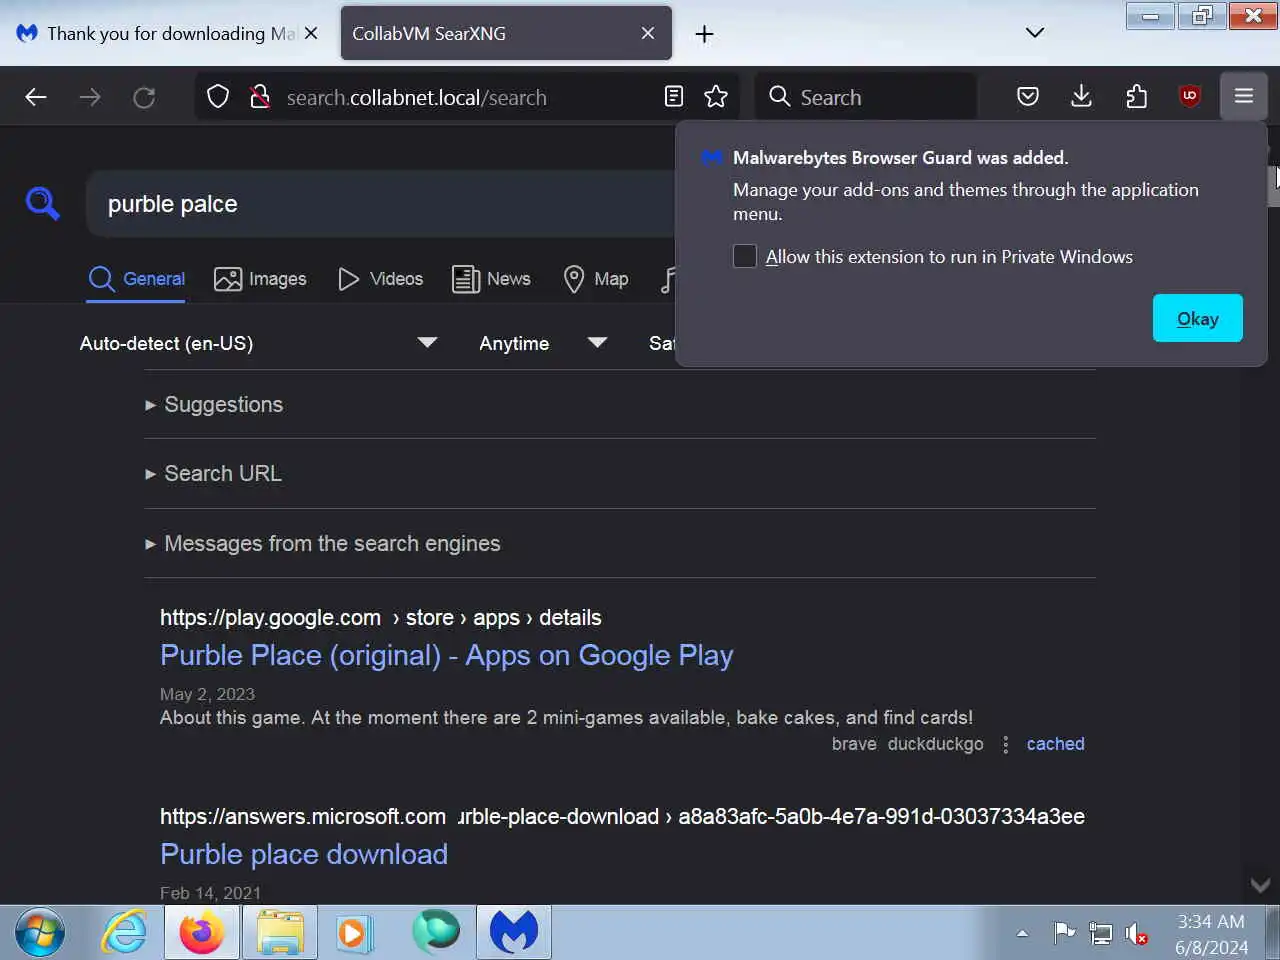Confirm the add-on notice with Okay
This screenshot has width=1280, height=960.
click(1198, 318)
